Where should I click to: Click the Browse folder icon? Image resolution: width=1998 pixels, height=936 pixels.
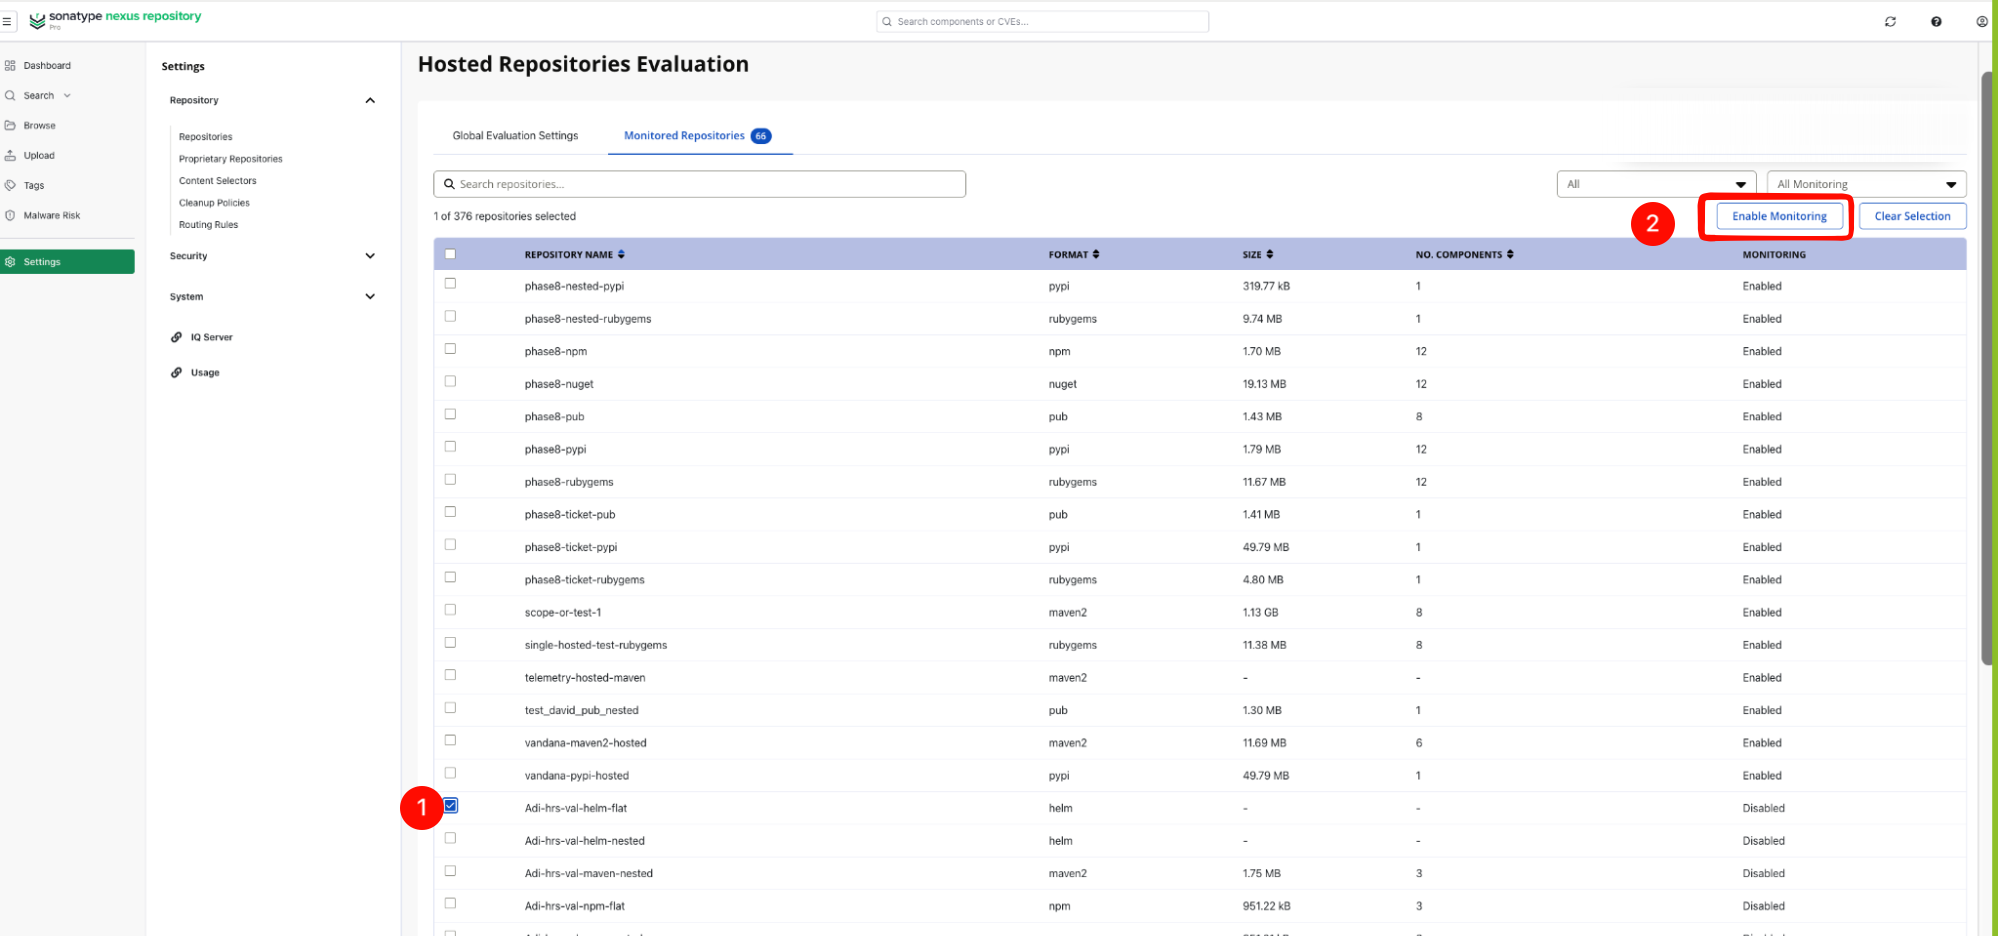(10, 126)
